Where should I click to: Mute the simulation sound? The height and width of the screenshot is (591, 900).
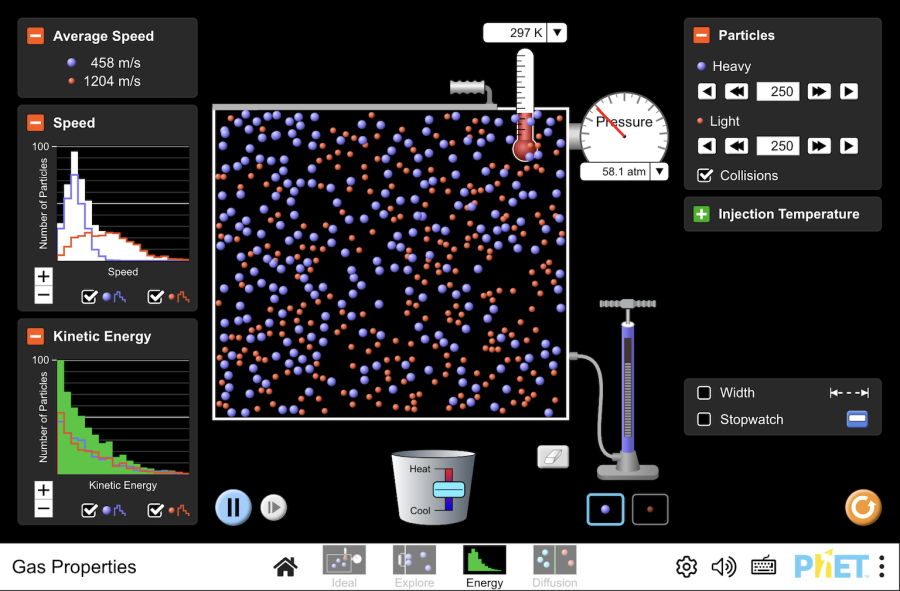(724, 567)
